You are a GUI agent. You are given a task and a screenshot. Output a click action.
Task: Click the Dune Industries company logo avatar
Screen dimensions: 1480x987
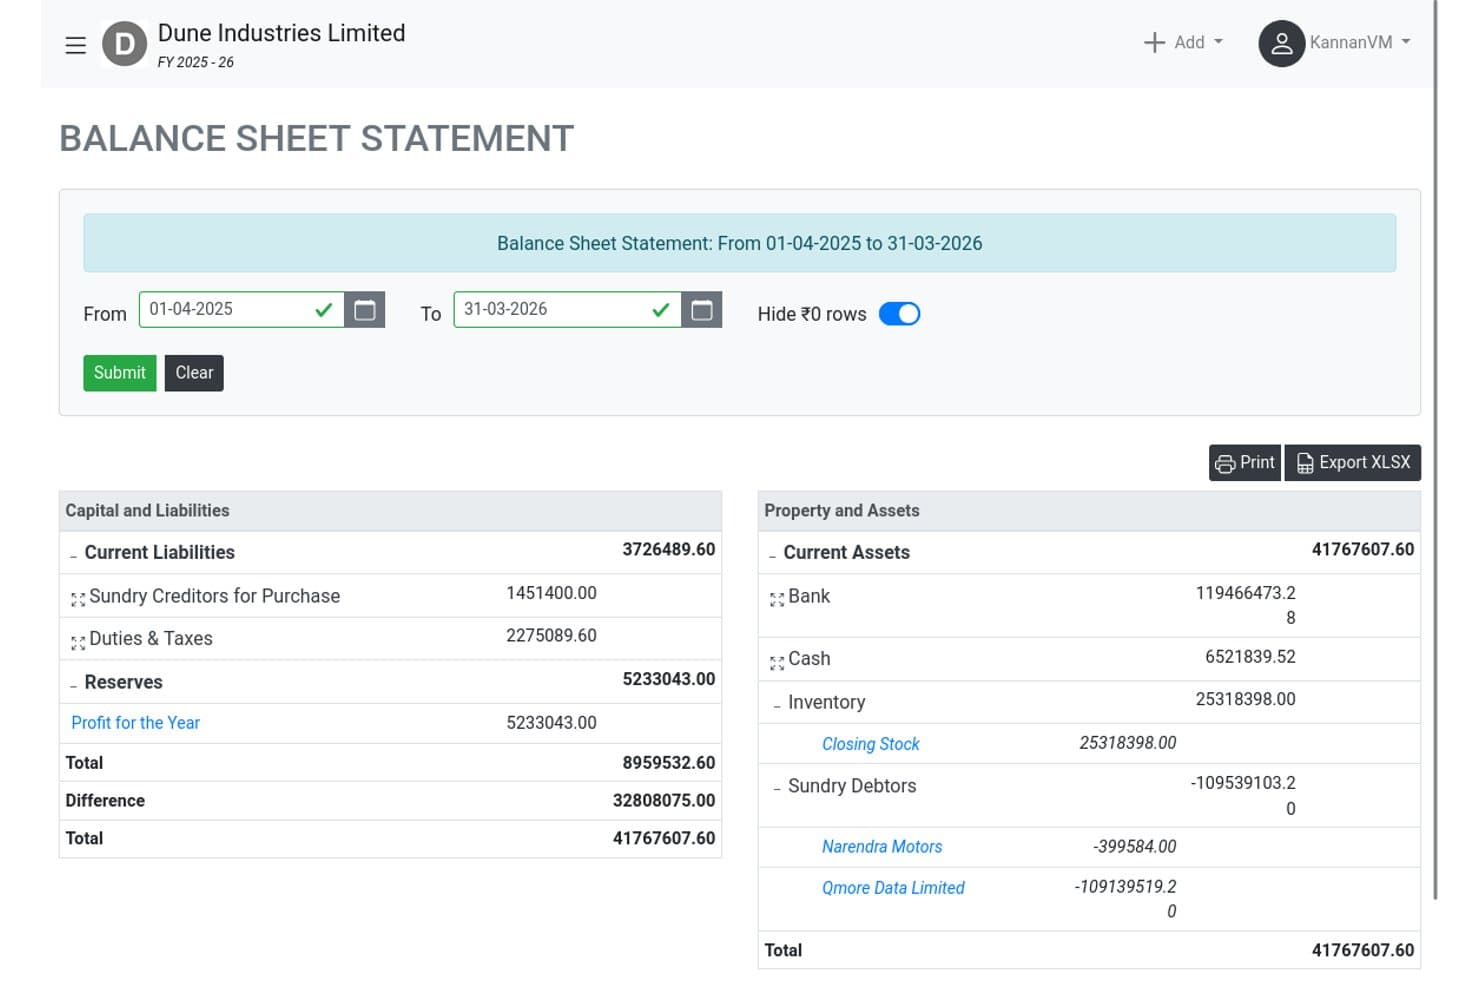click(x=124, y=44)
